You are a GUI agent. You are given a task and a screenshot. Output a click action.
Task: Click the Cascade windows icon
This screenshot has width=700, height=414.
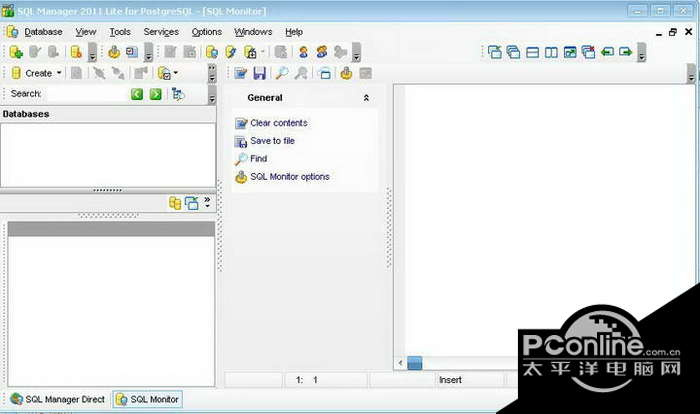click(x=495, y=52)
